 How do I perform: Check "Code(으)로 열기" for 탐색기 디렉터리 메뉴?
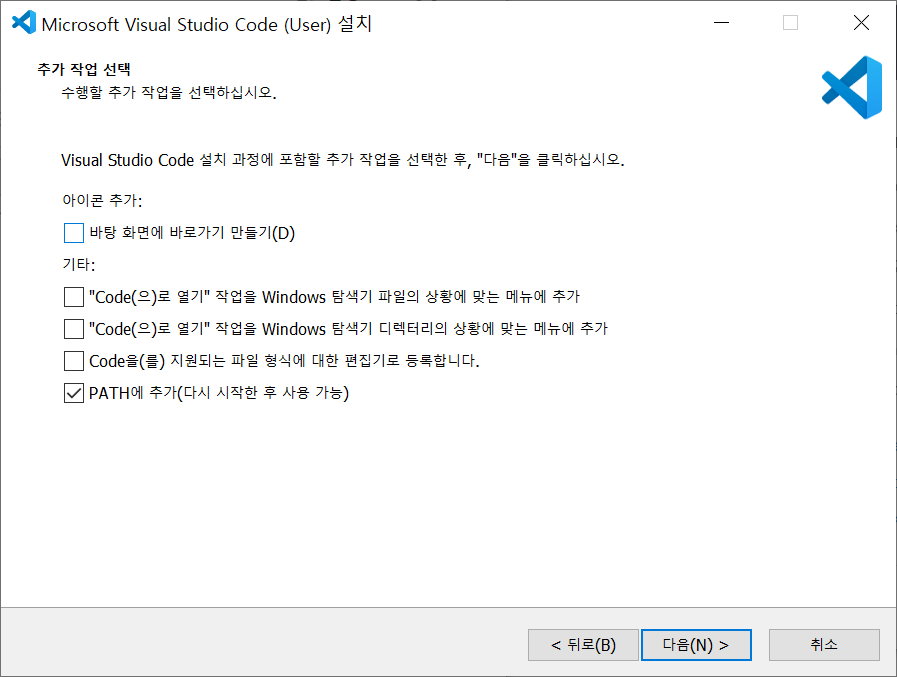[74, 329]
